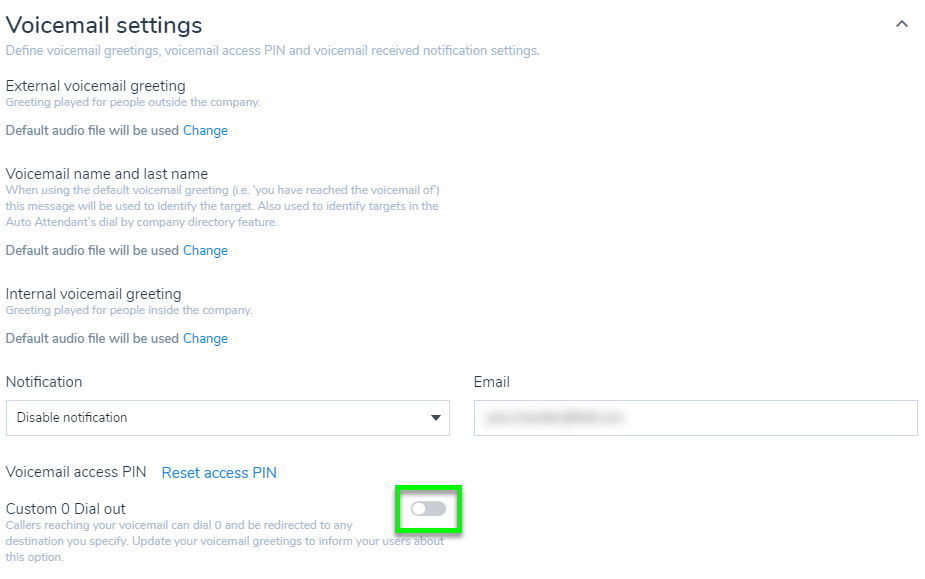
Task: Click the Email field label
Action: [491, 382]
